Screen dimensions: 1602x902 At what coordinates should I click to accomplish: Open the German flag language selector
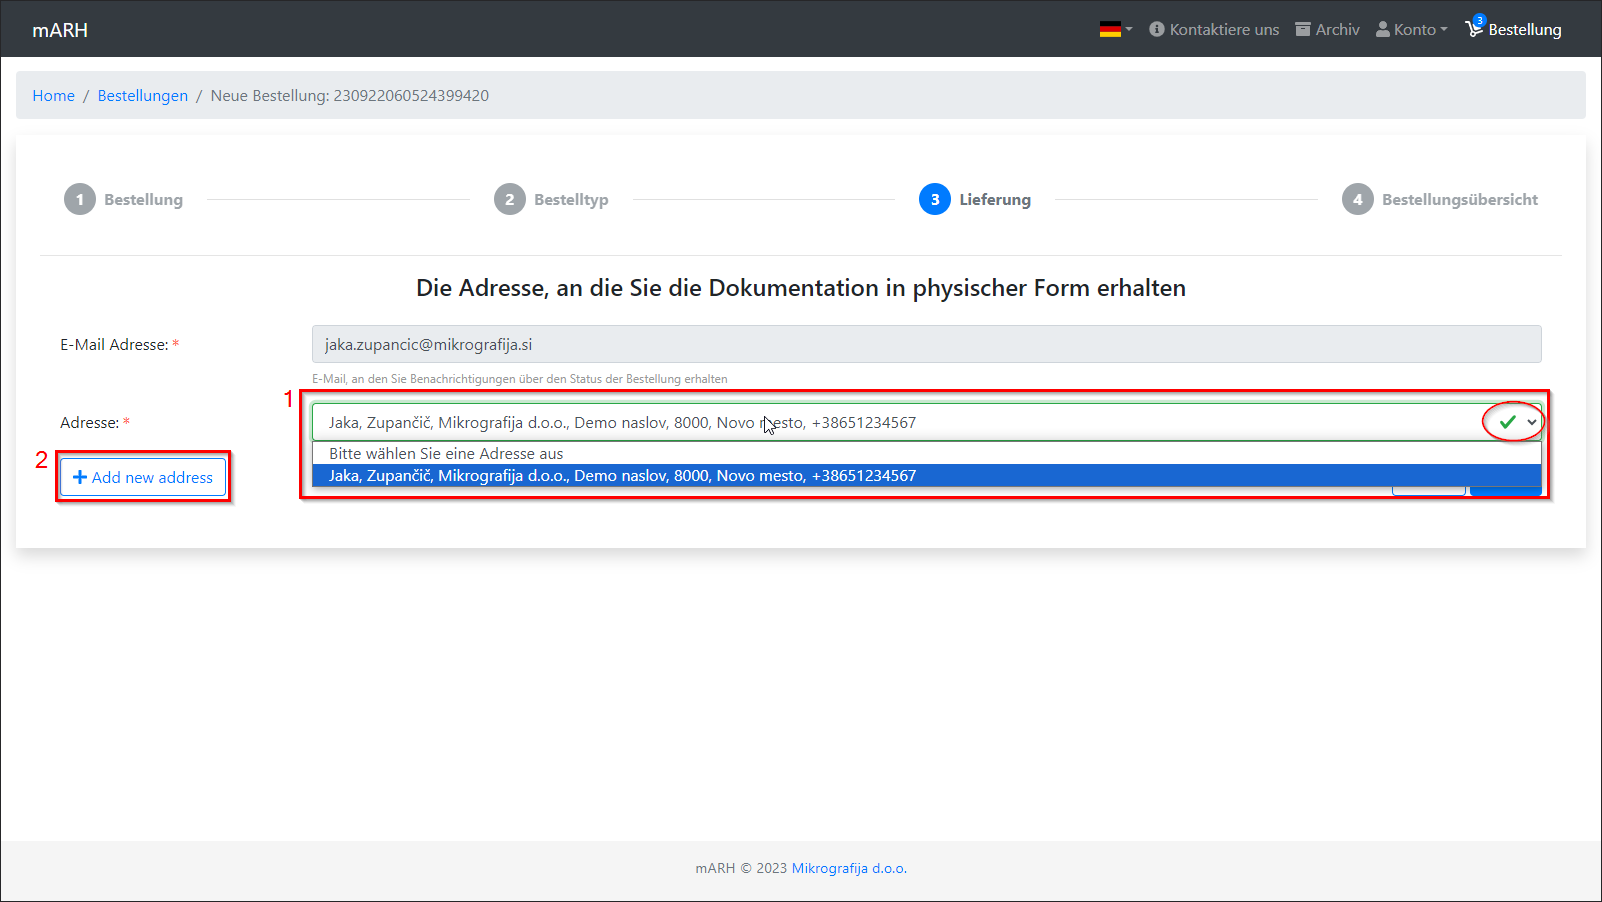[1115, 30]
